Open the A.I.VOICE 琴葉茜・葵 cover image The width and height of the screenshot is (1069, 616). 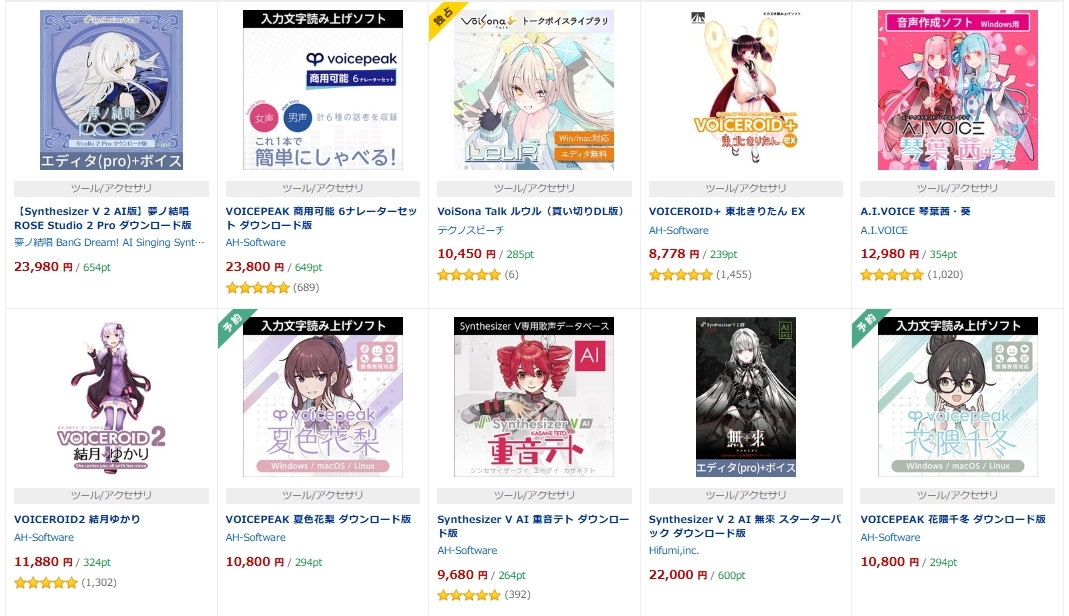click(x=957, y=90)
